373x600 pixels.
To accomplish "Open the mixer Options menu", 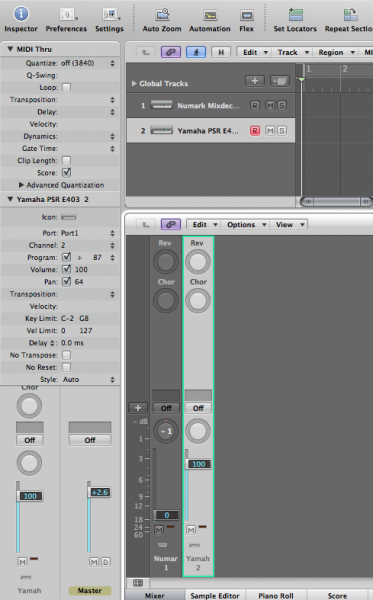I will 246,225.
